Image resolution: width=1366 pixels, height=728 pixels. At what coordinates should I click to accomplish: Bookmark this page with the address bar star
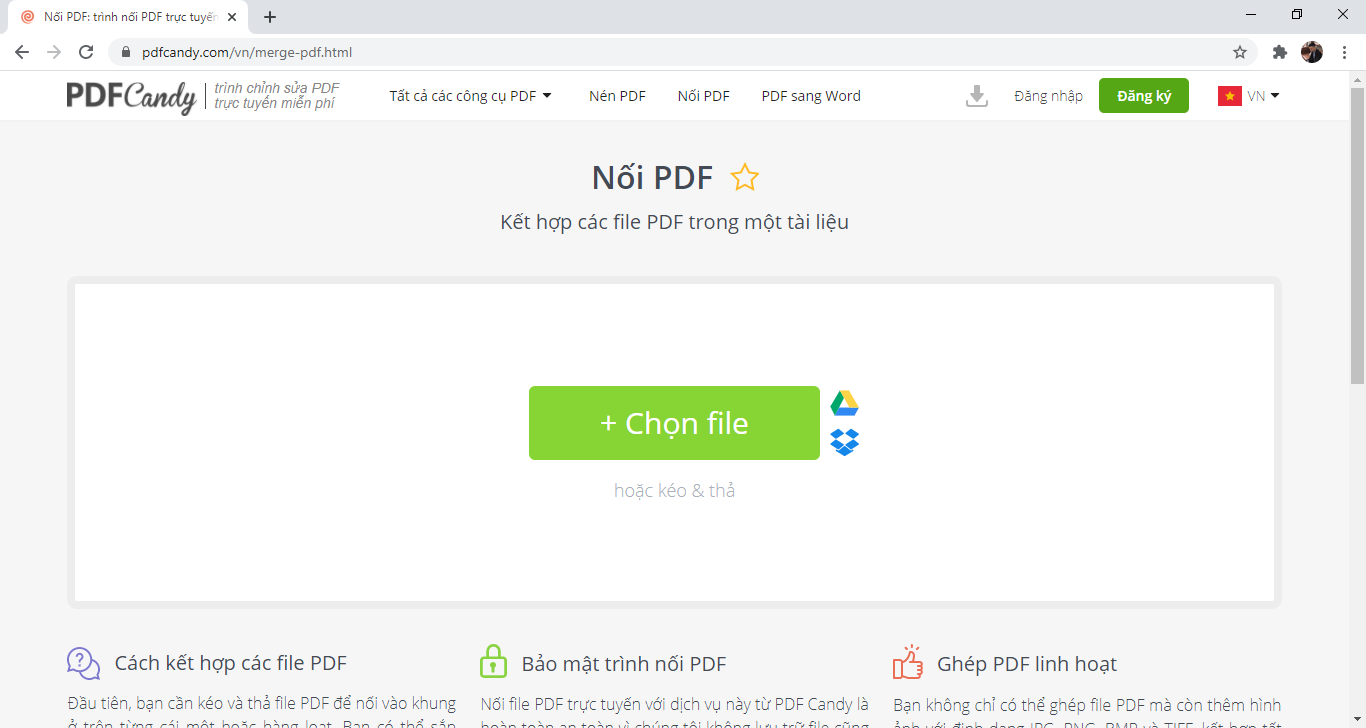coord(1240,52)
